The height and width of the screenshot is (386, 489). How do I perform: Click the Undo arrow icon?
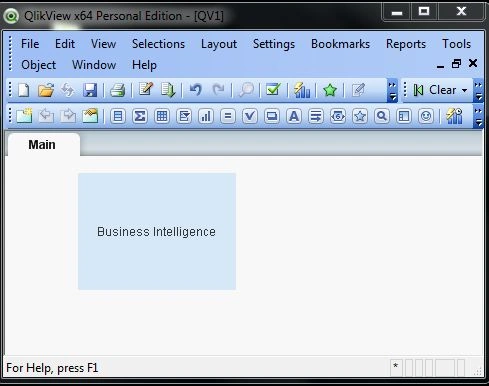pos(195,90)
